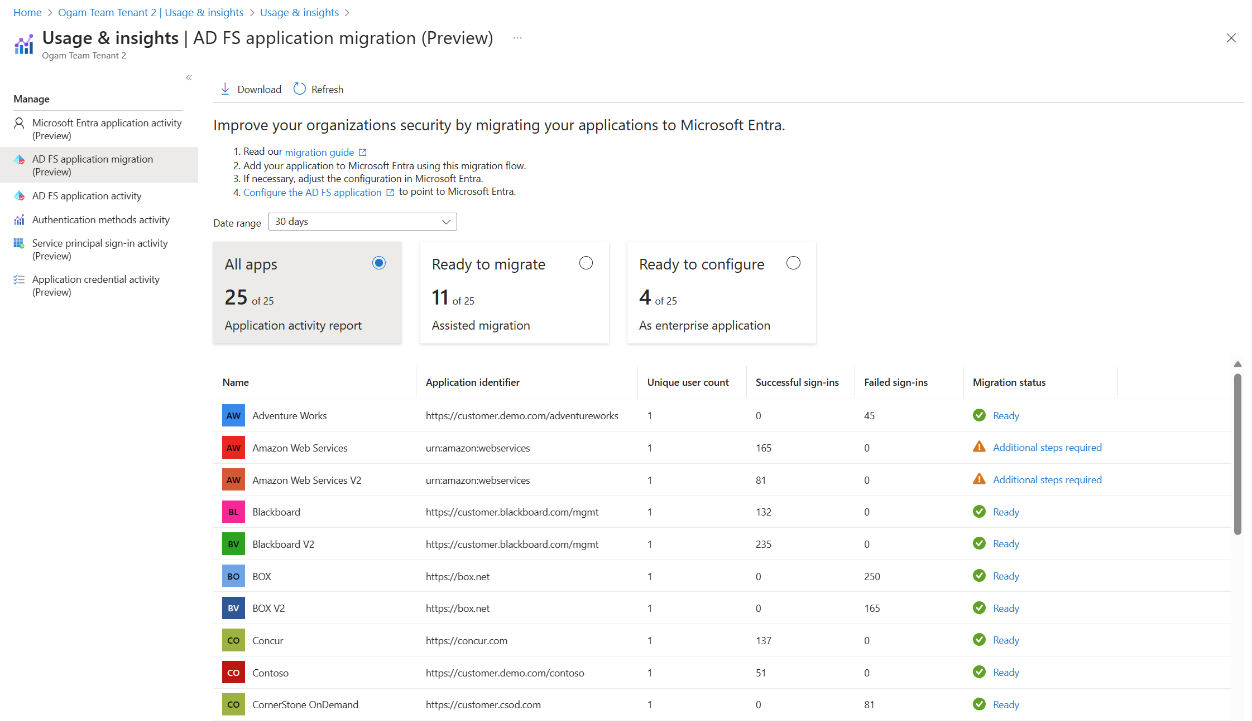Screen dimensions: 1252x721
Task: Click Additional steps required for Amazon Web Services
Action: 1047,447
